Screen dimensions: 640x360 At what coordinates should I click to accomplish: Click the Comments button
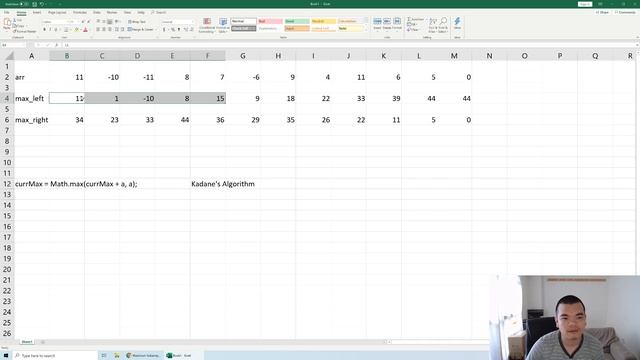pyautogui.click(x=625, y=13)
